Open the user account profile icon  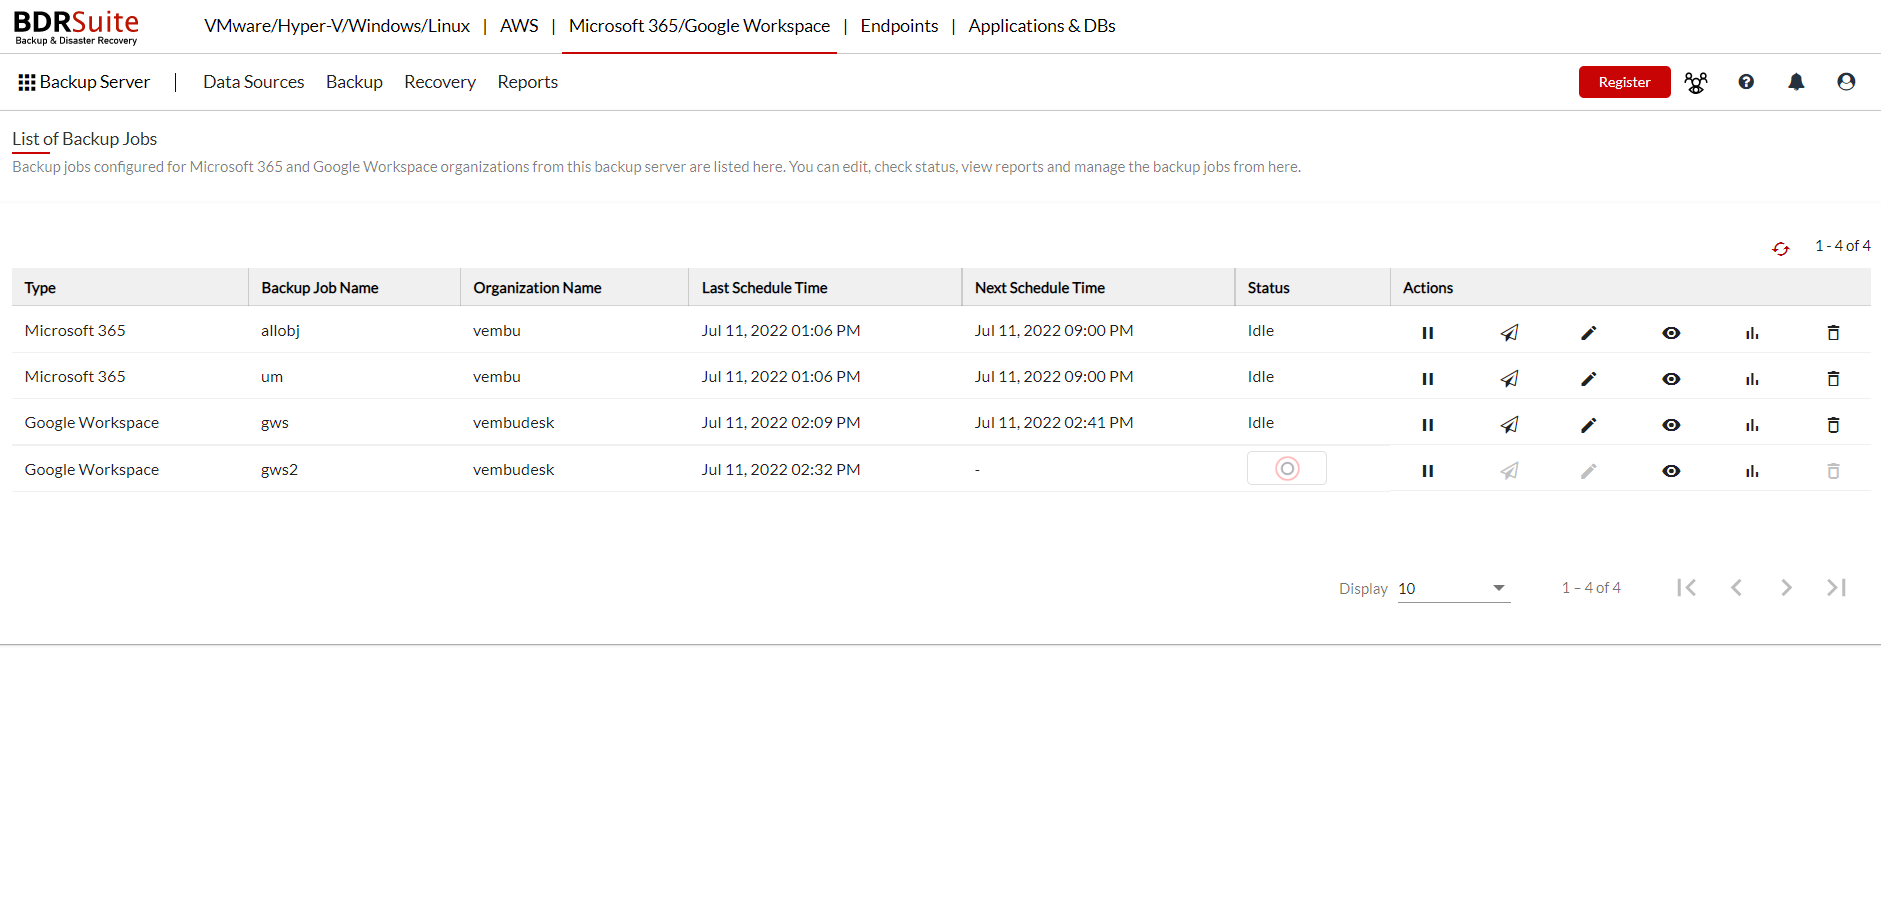pos(1846,82)
